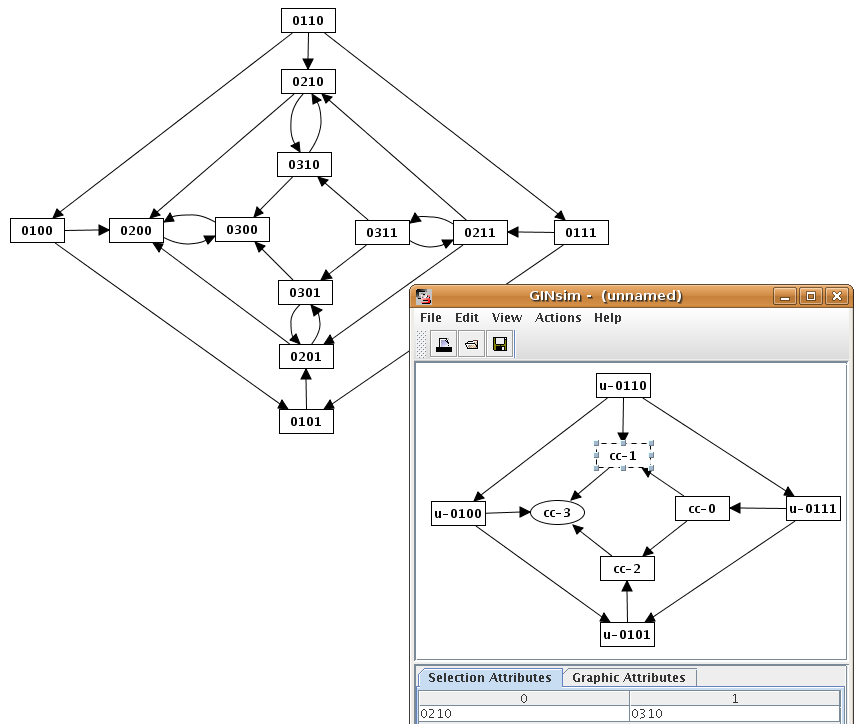The image size is (857, 724).
Task: Minimize the GINsim window
Action: [785, 296]
